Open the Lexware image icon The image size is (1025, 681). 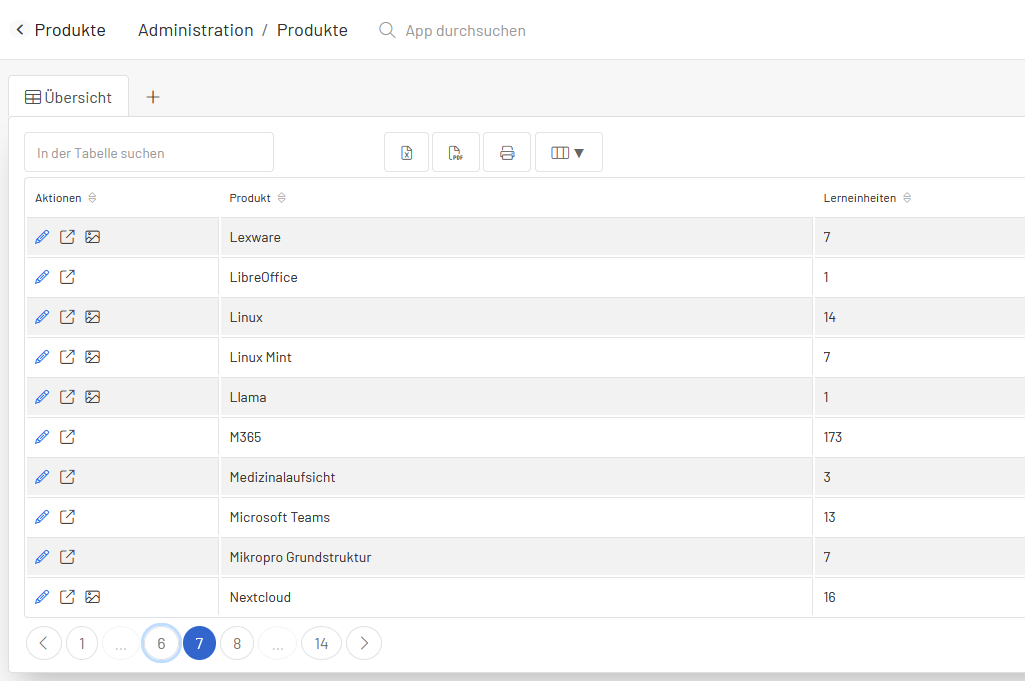[x=93, y=237]
